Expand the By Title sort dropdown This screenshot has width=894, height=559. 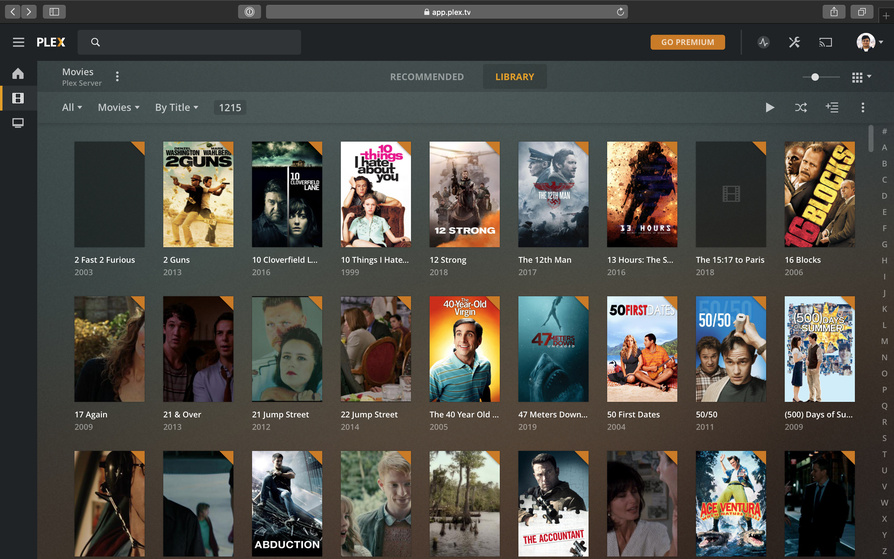pos(177,107)
